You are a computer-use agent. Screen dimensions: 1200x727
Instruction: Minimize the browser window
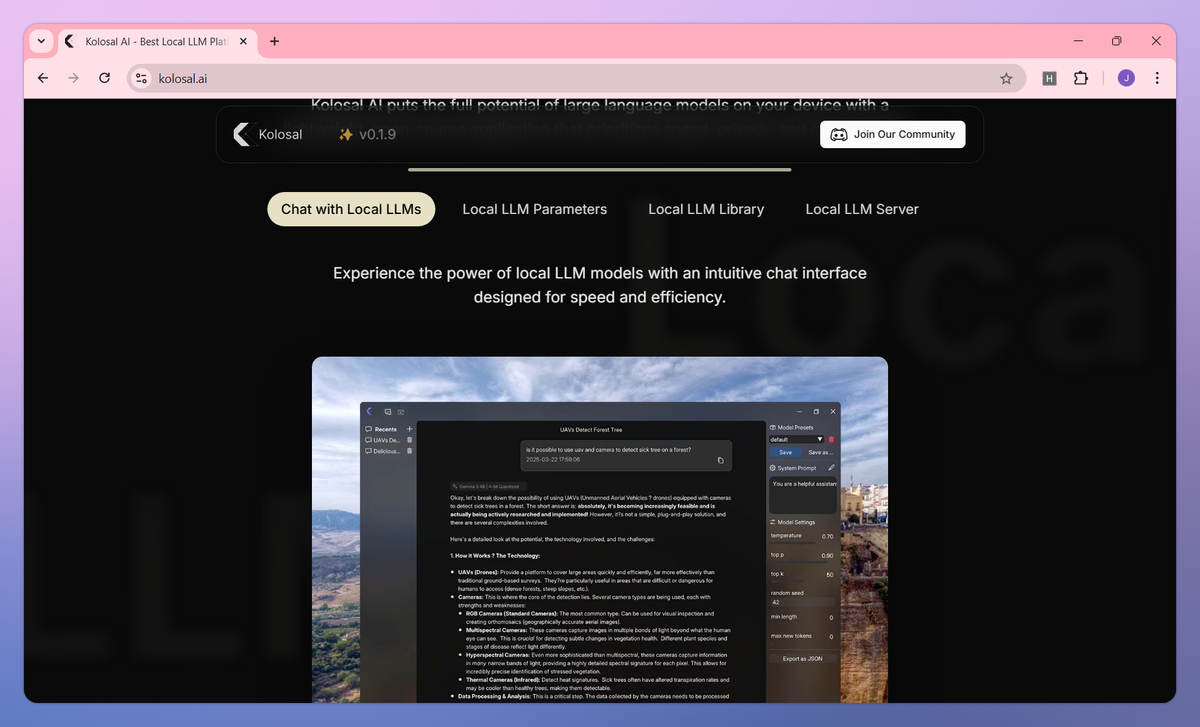(1077, 41)
